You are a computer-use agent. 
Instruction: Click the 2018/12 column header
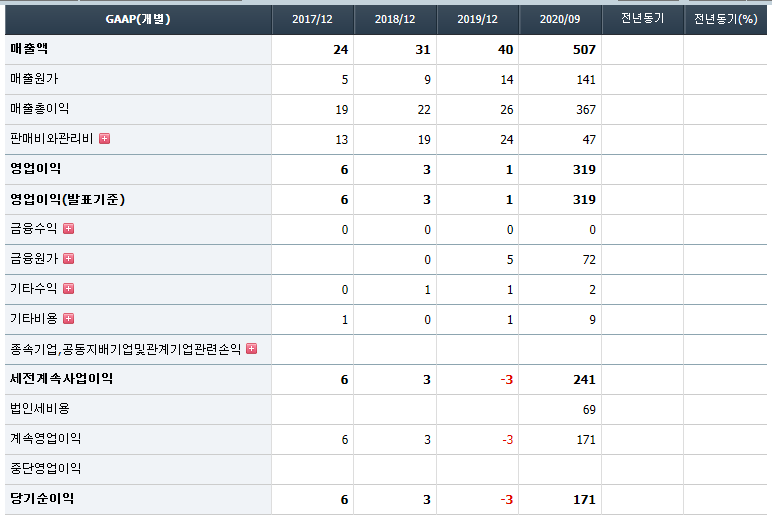(x=395, y=20)
